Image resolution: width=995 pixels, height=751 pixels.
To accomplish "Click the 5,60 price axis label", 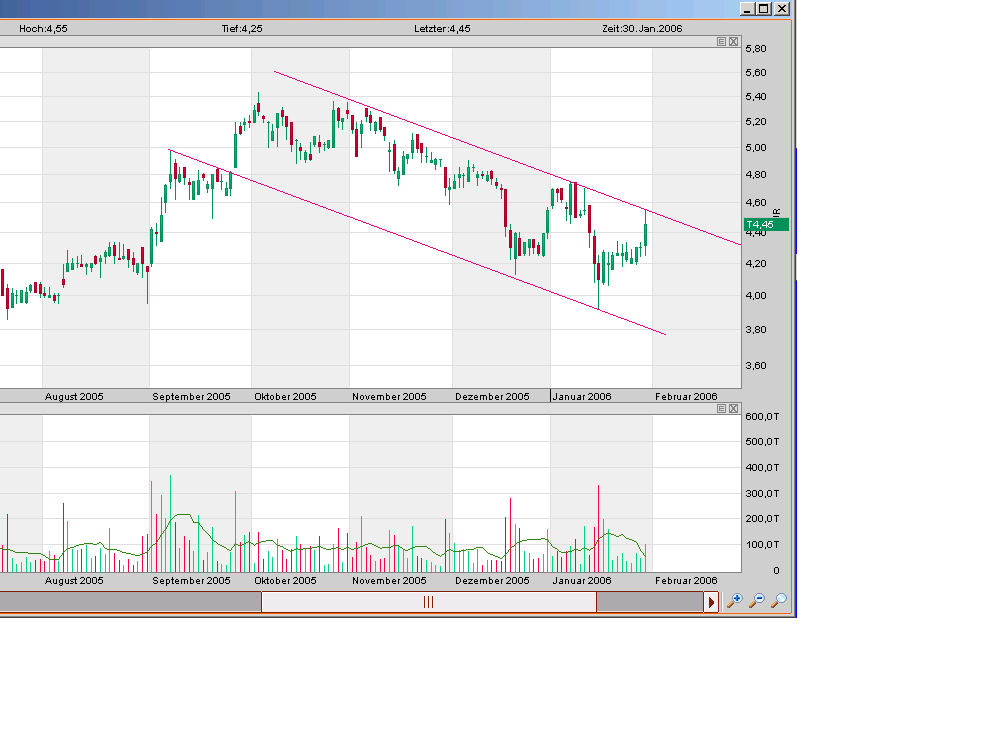I will [x=756, y=72].
